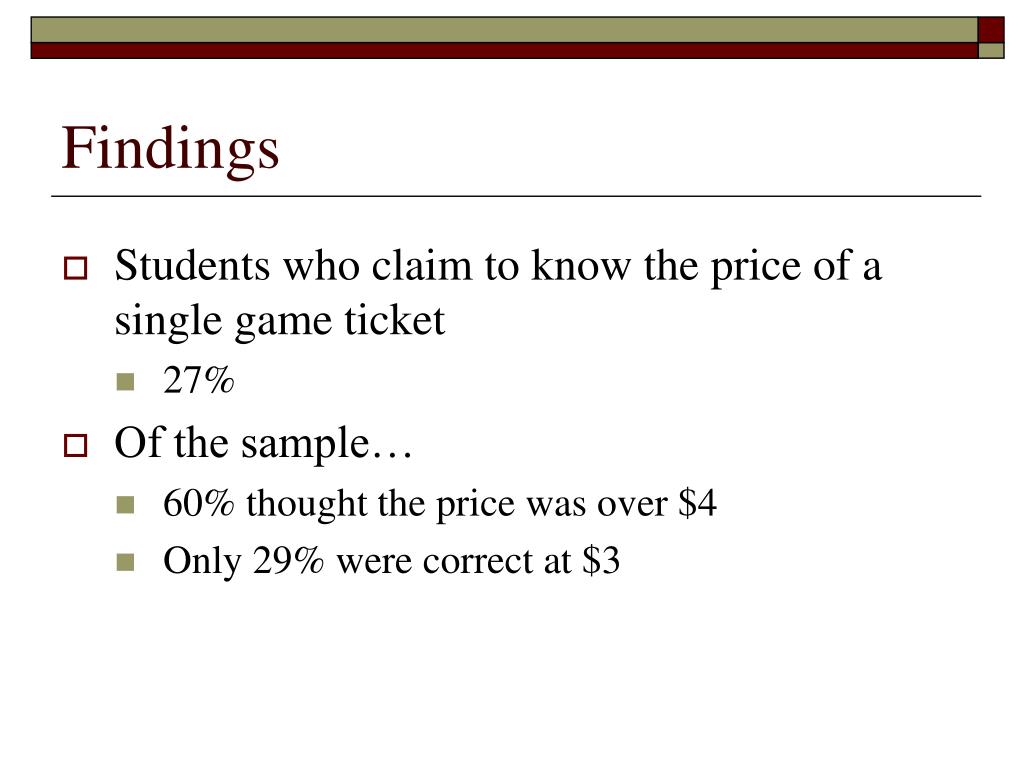
Task: Click the $4 price value
Action: click(x=697, y=504)
